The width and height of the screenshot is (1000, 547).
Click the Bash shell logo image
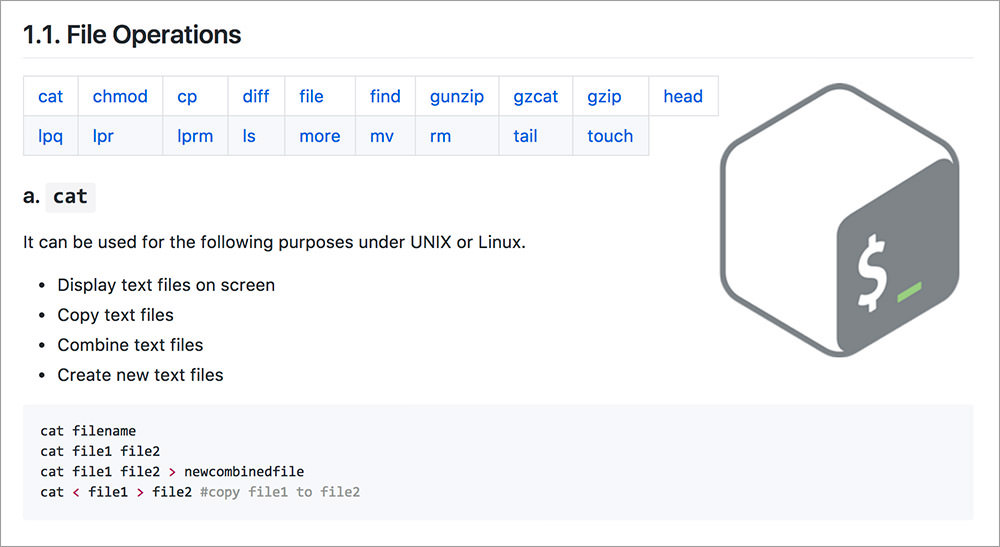point(840,220)
